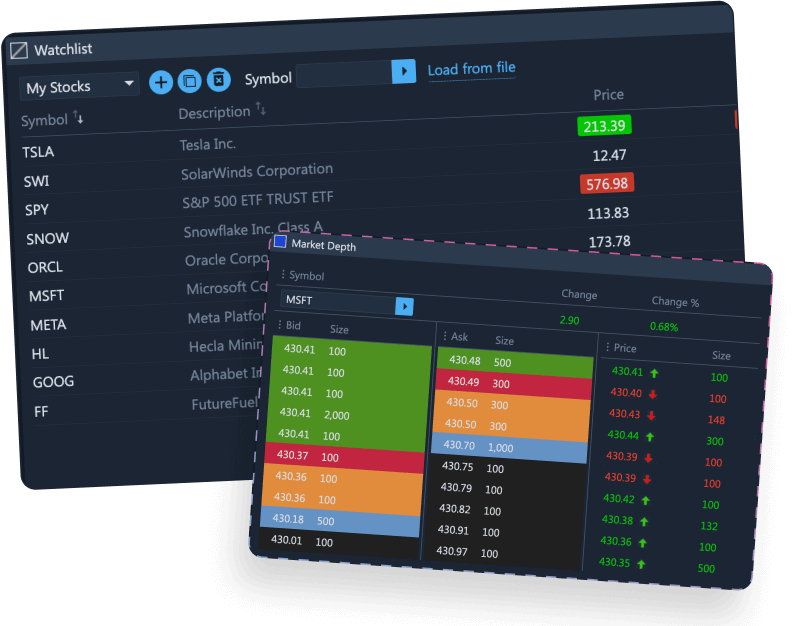
Task: Click the green up arrow next to 430.38
Action: tap(644, 522)
